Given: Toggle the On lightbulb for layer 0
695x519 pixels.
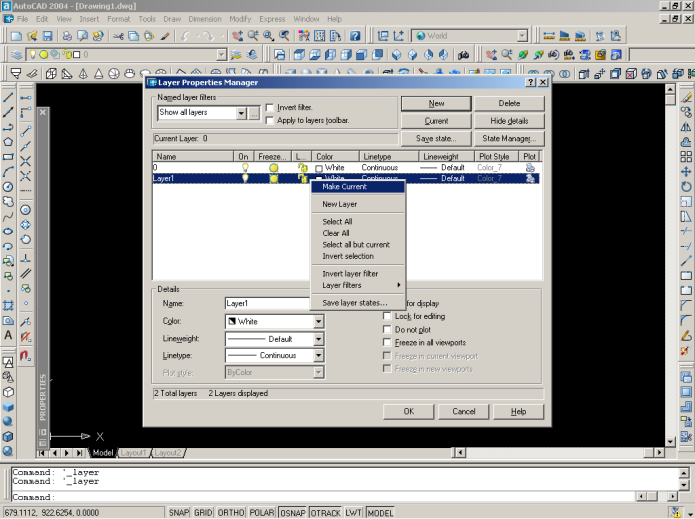Looking at the screenshot, I should [x=245, y=168].
